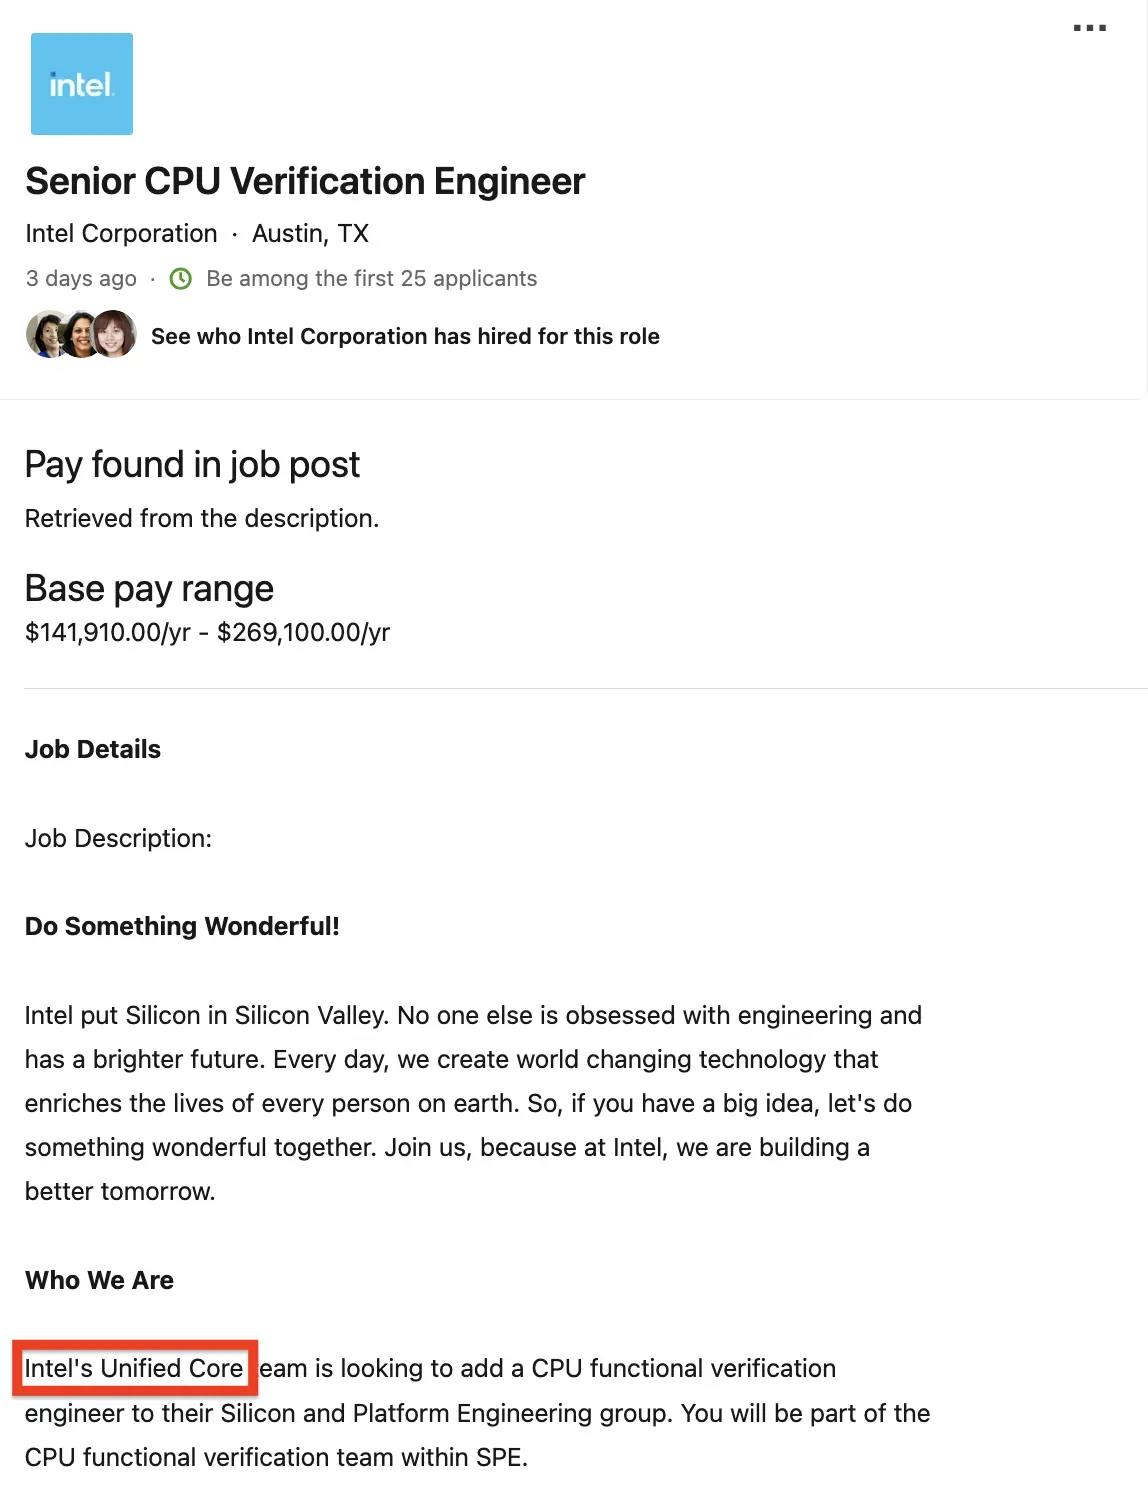Open the three-dot more options menu
Viewport: 1148px width, 1488px height.
(1089, 28)
